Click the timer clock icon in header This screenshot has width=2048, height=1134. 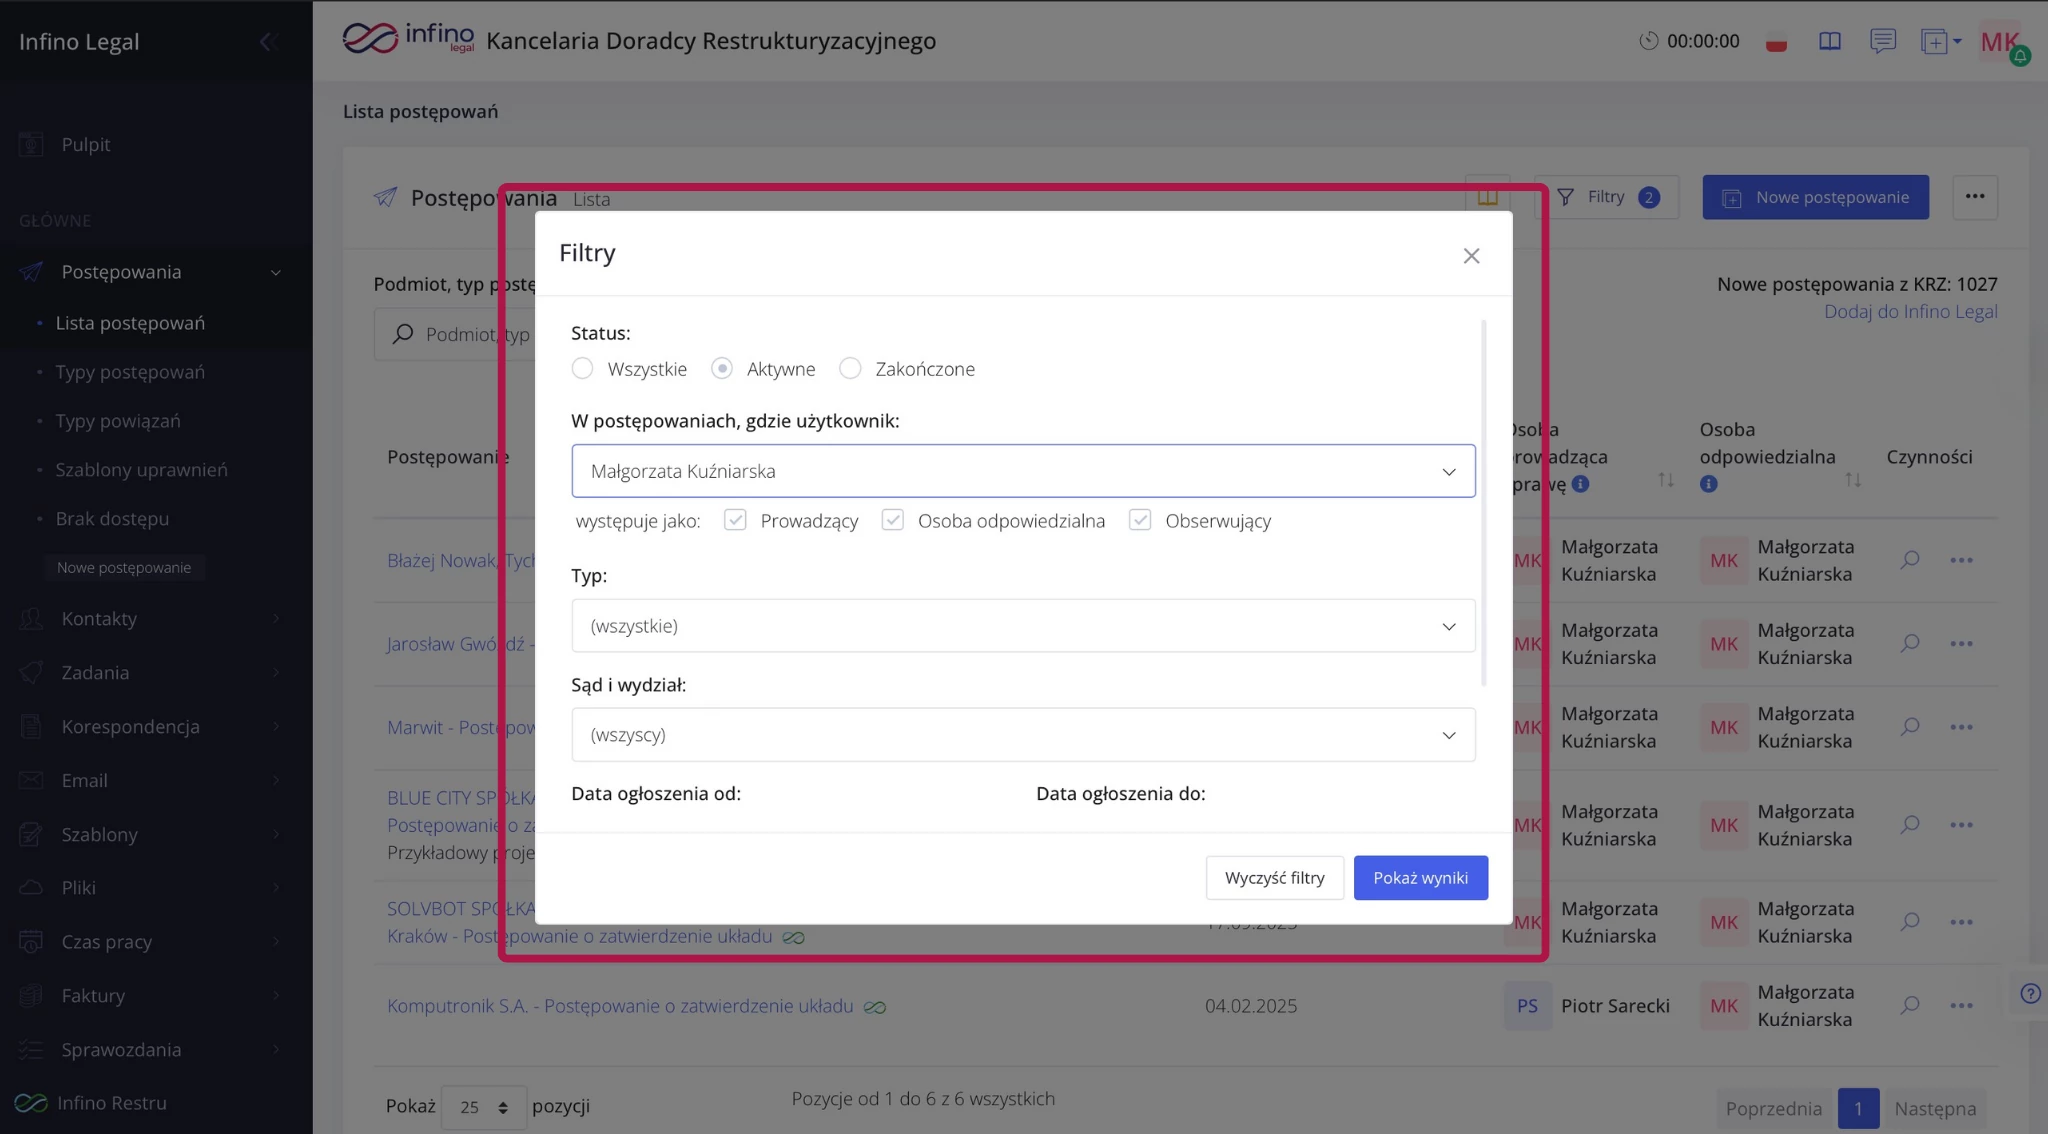coord(1648,41)
